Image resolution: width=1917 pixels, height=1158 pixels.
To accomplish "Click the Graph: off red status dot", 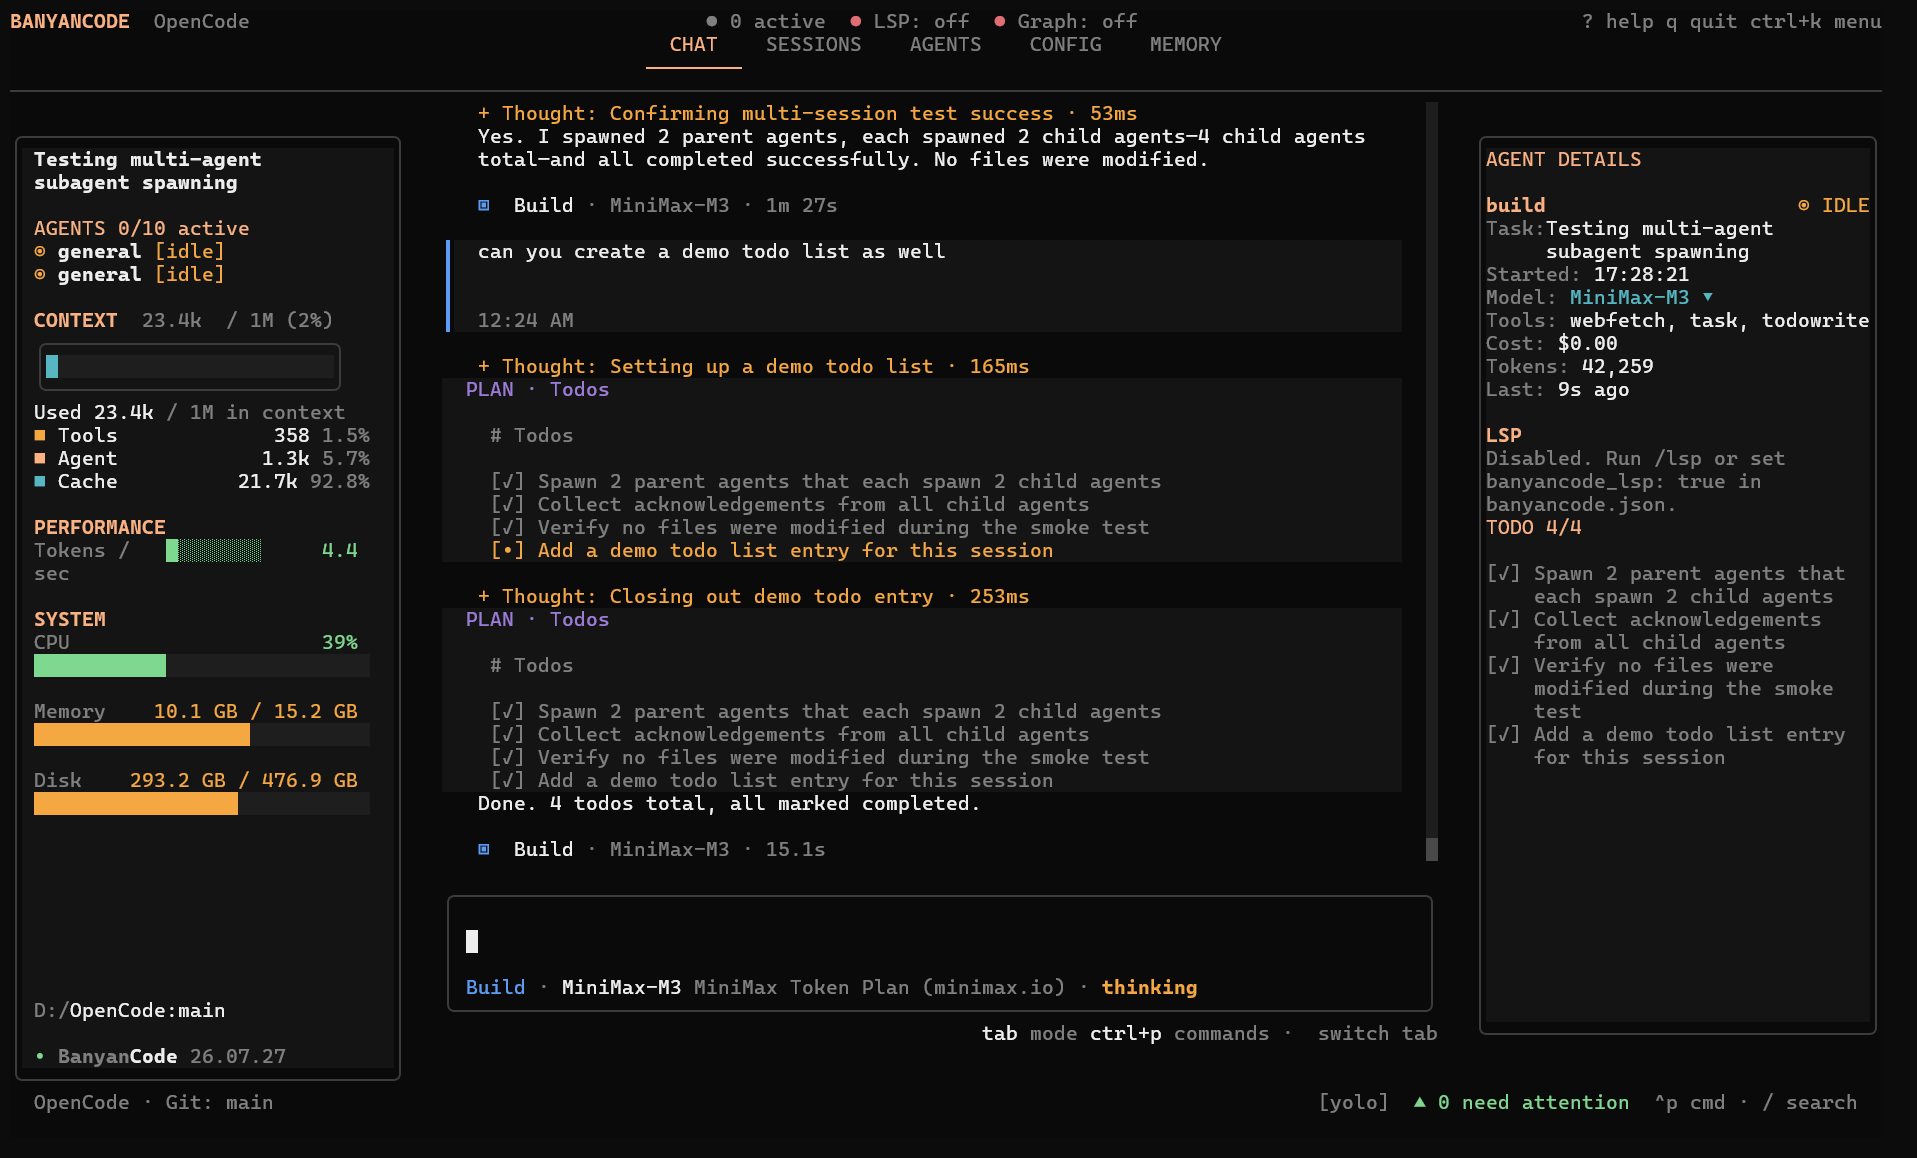I will click(1000, 21).
